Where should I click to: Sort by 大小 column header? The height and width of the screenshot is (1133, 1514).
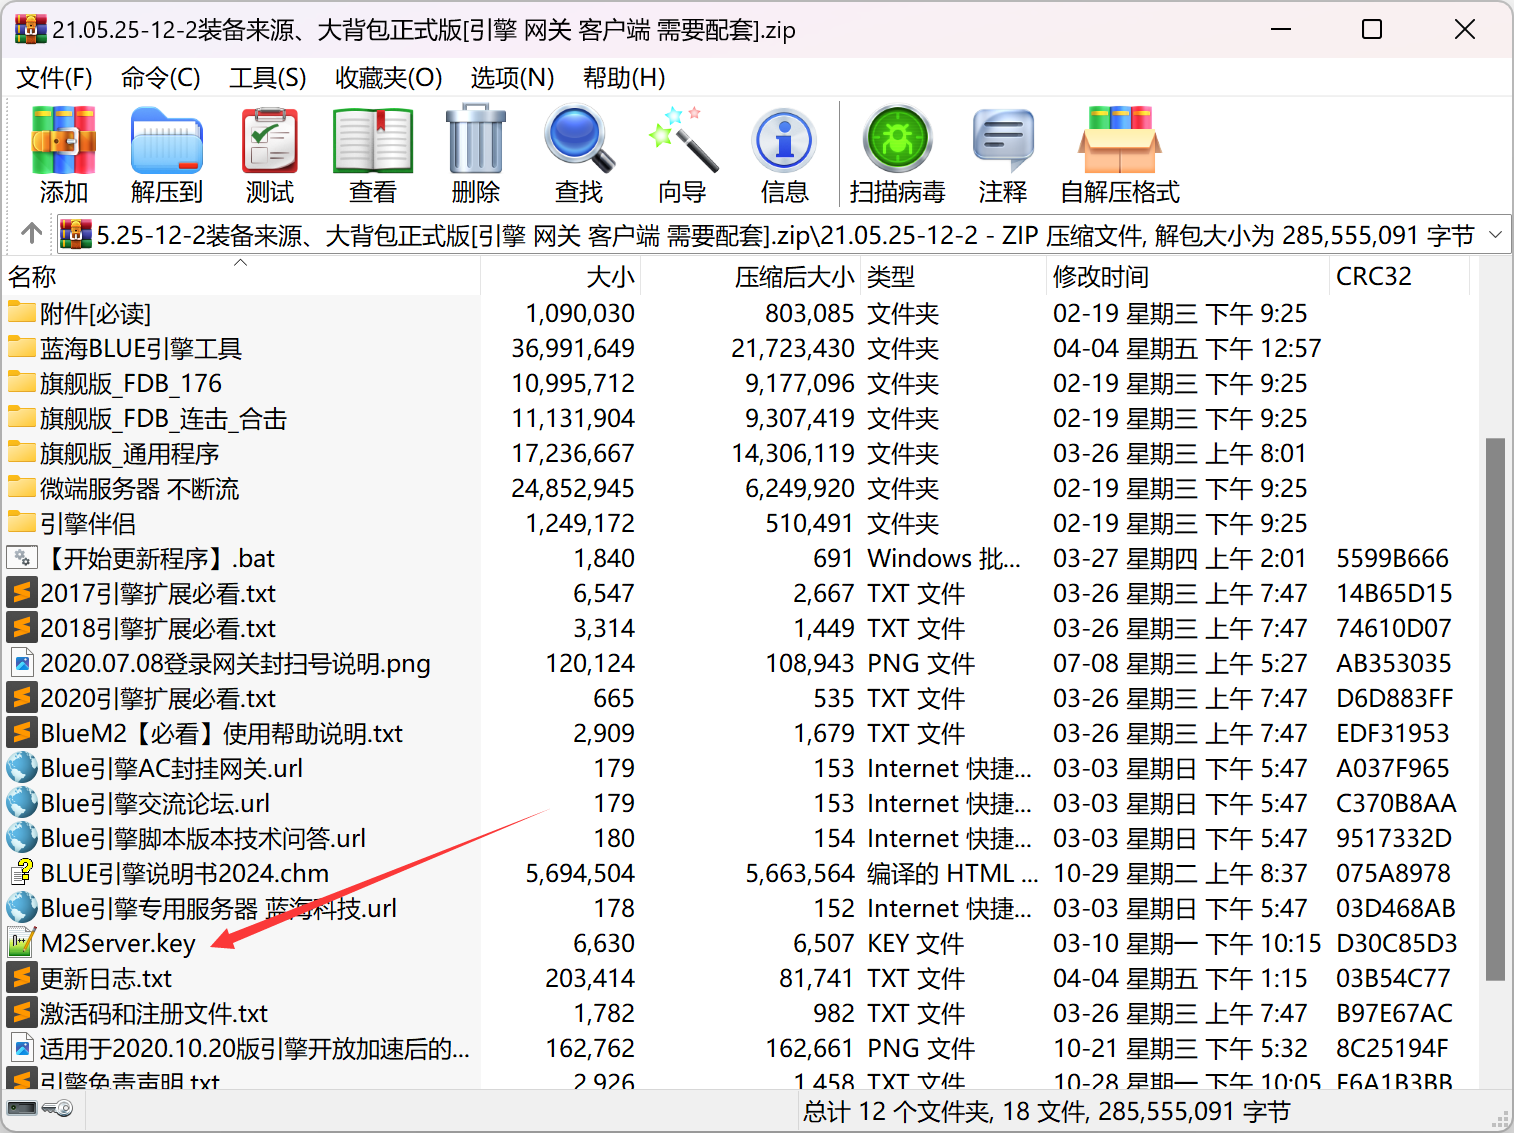point(561,276)
